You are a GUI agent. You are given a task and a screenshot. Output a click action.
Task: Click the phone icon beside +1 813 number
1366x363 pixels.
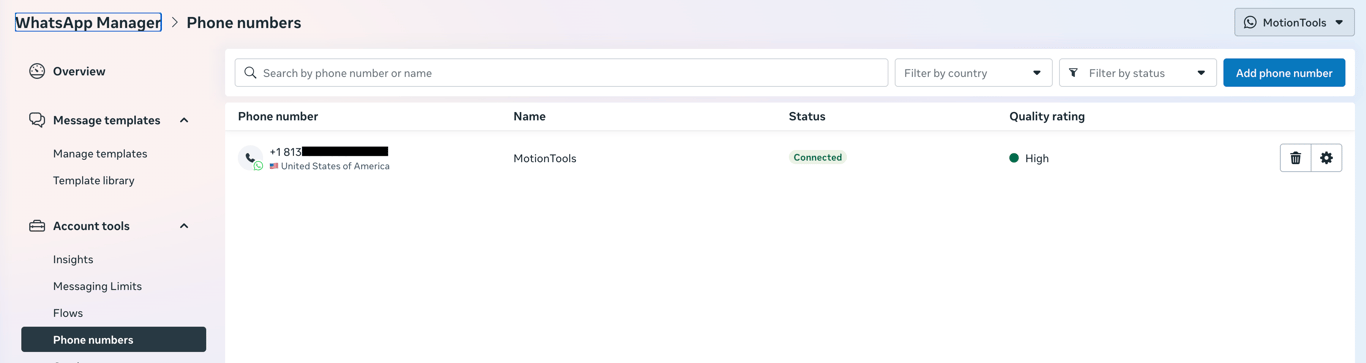coord(250,158)
